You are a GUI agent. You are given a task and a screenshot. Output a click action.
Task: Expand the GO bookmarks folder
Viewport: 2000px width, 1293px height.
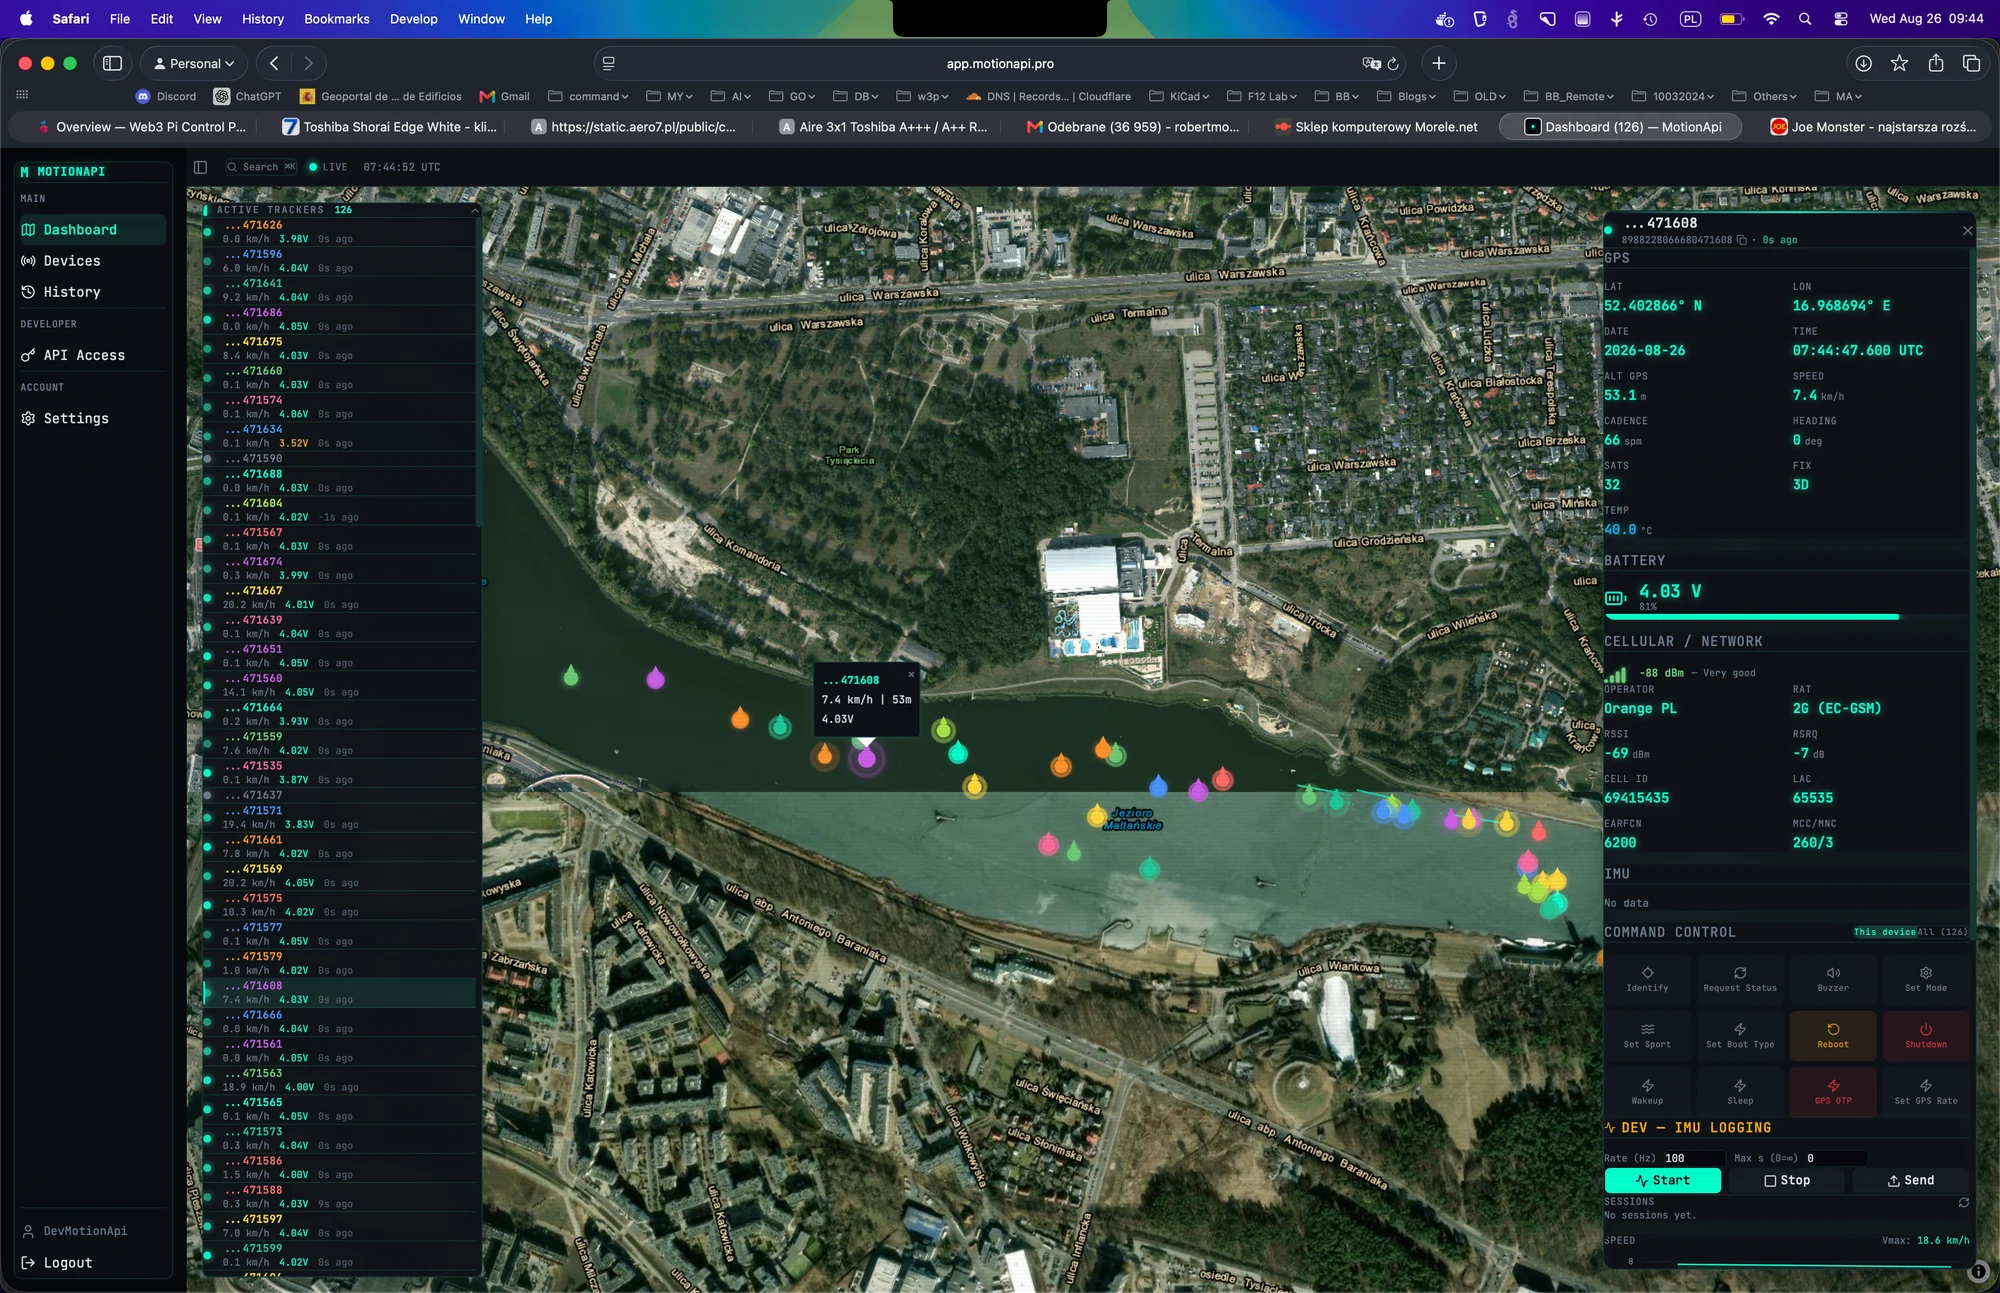tap(792, 96)
